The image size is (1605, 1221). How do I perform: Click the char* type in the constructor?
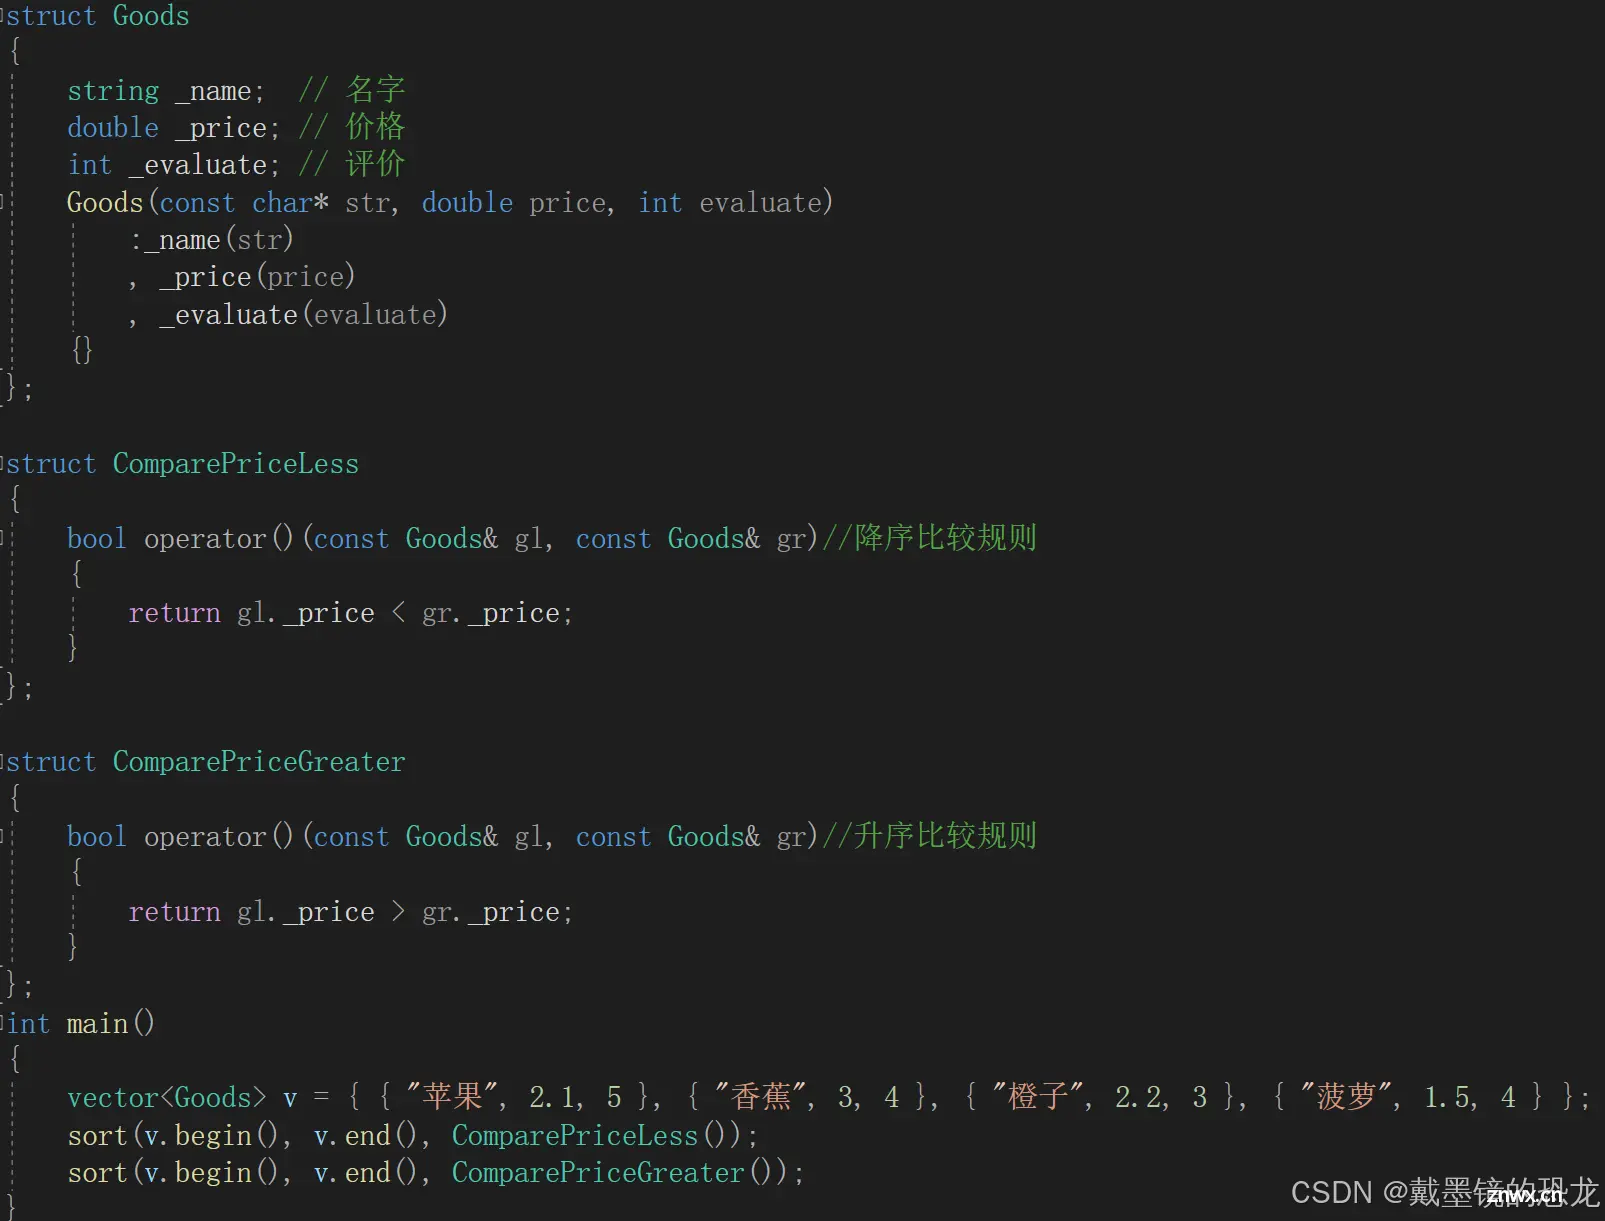[290, 203]
